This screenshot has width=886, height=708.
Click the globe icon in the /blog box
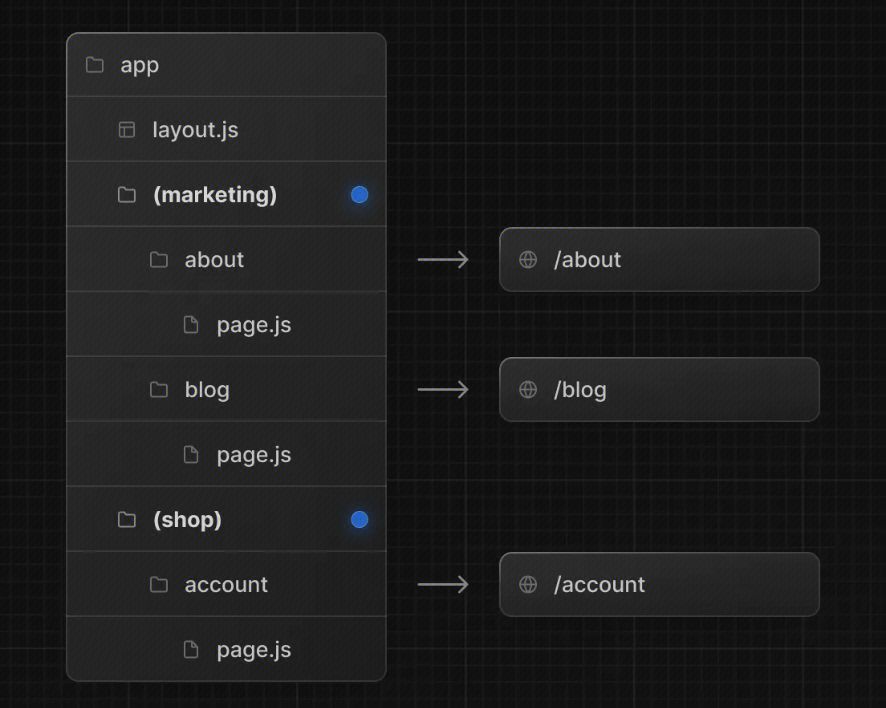tap(528, 390)
